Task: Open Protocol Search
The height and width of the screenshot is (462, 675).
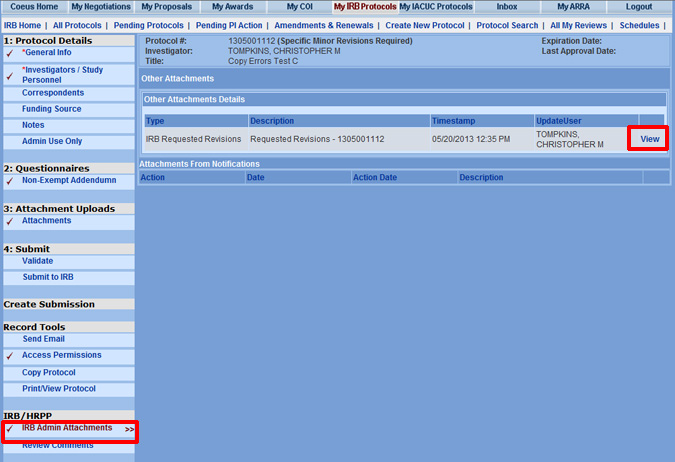Action: coord(507,25)
